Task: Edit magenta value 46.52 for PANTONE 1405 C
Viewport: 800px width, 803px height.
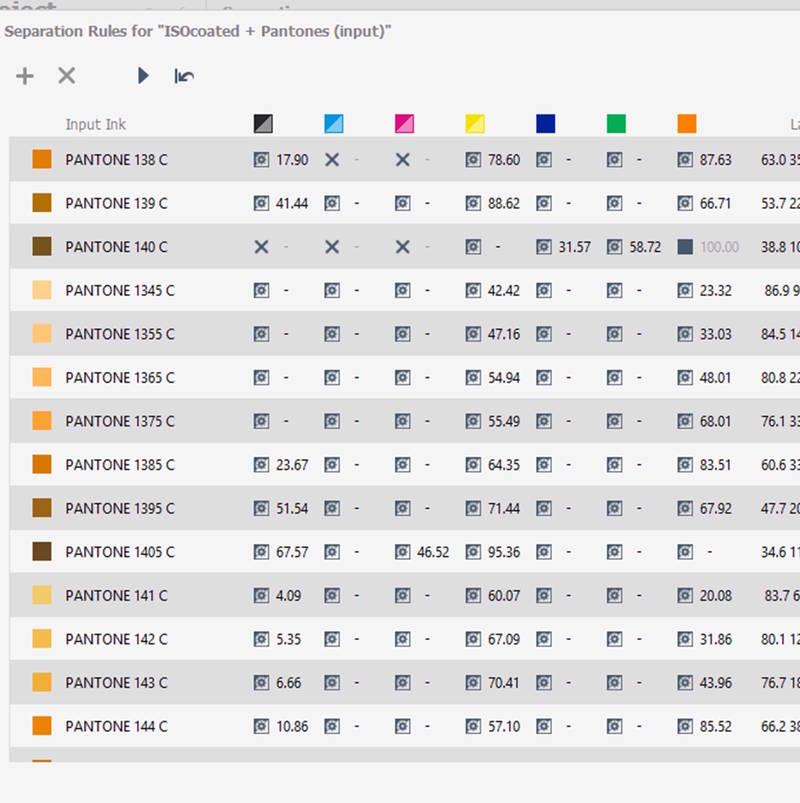Action: pos(433,552)
